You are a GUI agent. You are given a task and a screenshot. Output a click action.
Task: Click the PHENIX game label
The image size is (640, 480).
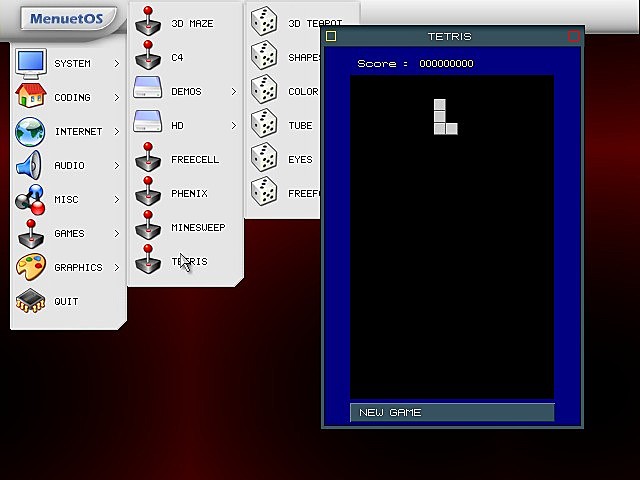[x=189, y=193]
